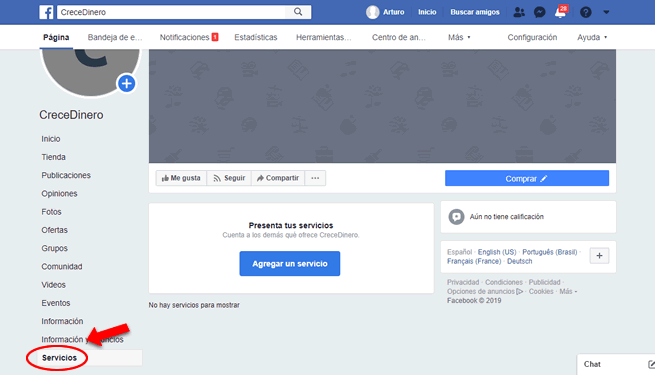This screenshot has width=655, height=375.
Task: Select Servicios in the left sidebar
Action: (x=59, y=358)
